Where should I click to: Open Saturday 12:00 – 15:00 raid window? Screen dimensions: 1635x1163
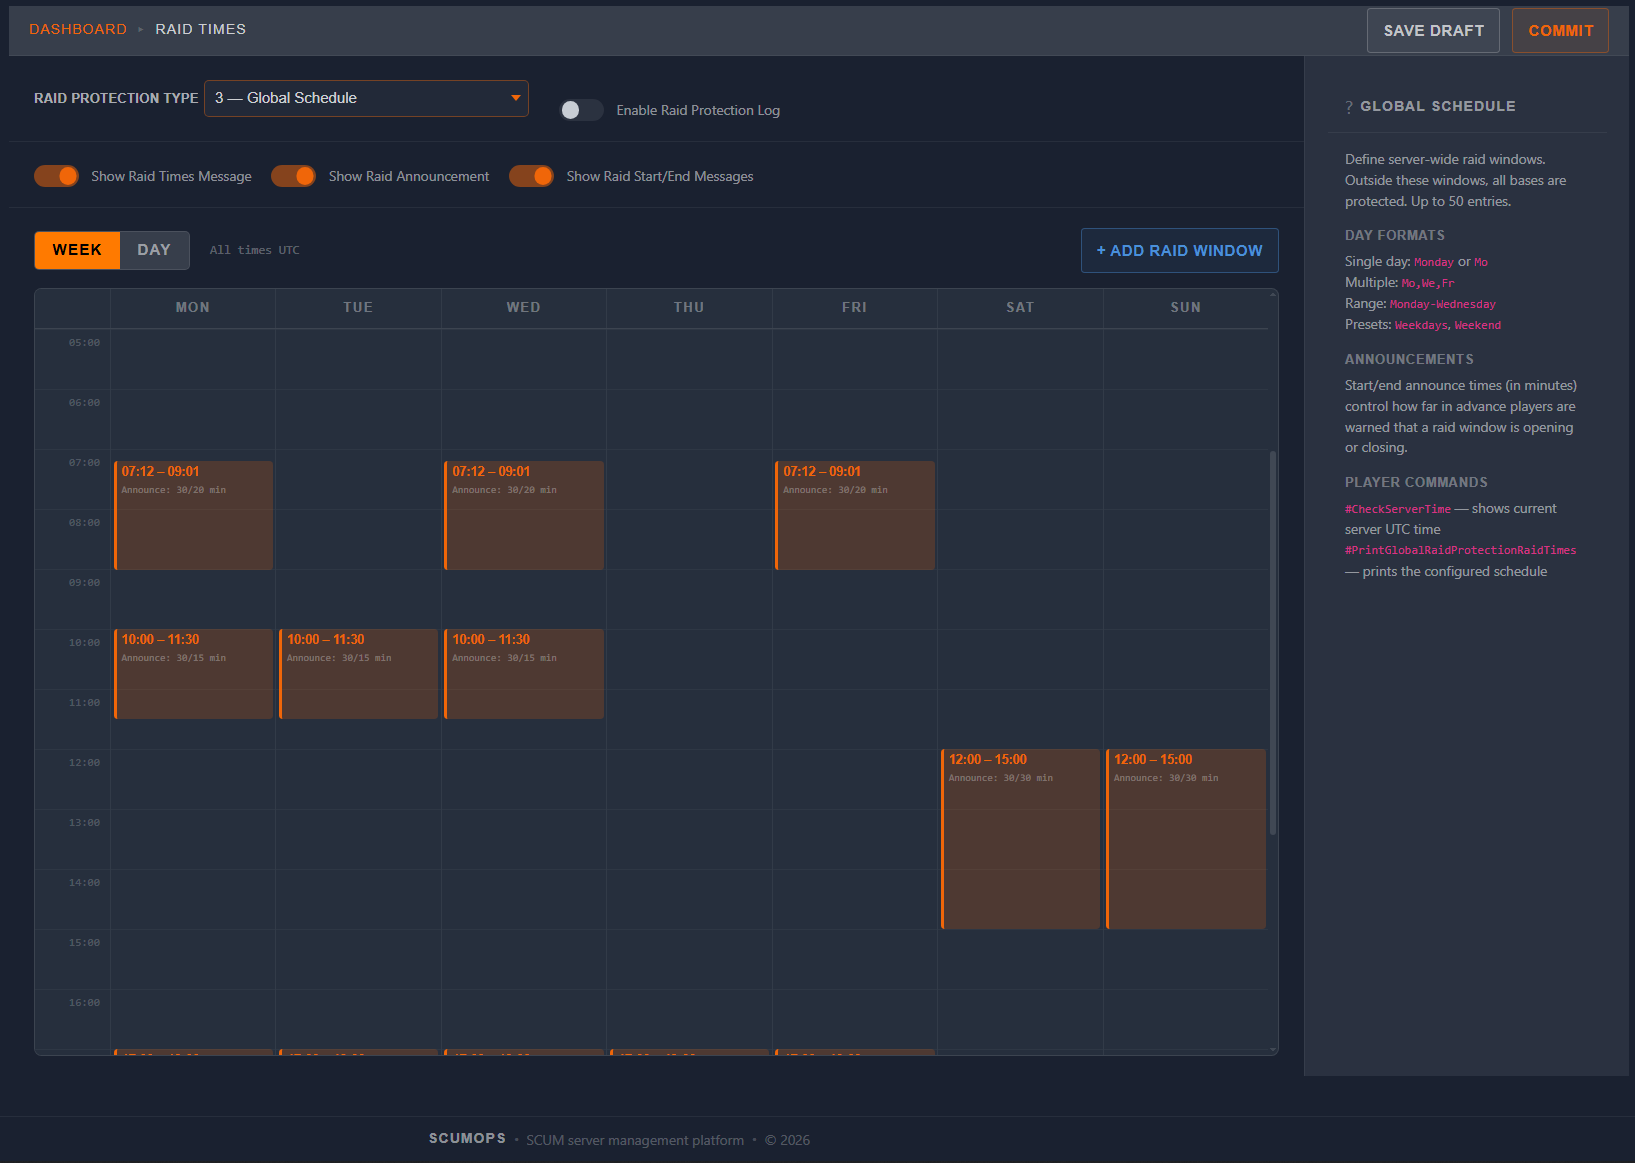coord(1020,839)
